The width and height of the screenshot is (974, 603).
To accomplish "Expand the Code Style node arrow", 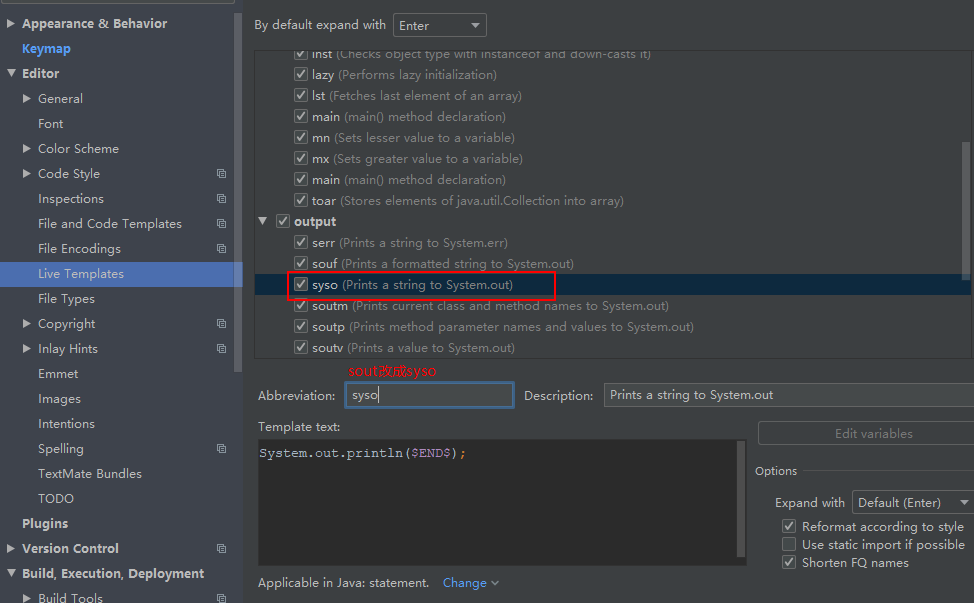I will pos(27,173).
